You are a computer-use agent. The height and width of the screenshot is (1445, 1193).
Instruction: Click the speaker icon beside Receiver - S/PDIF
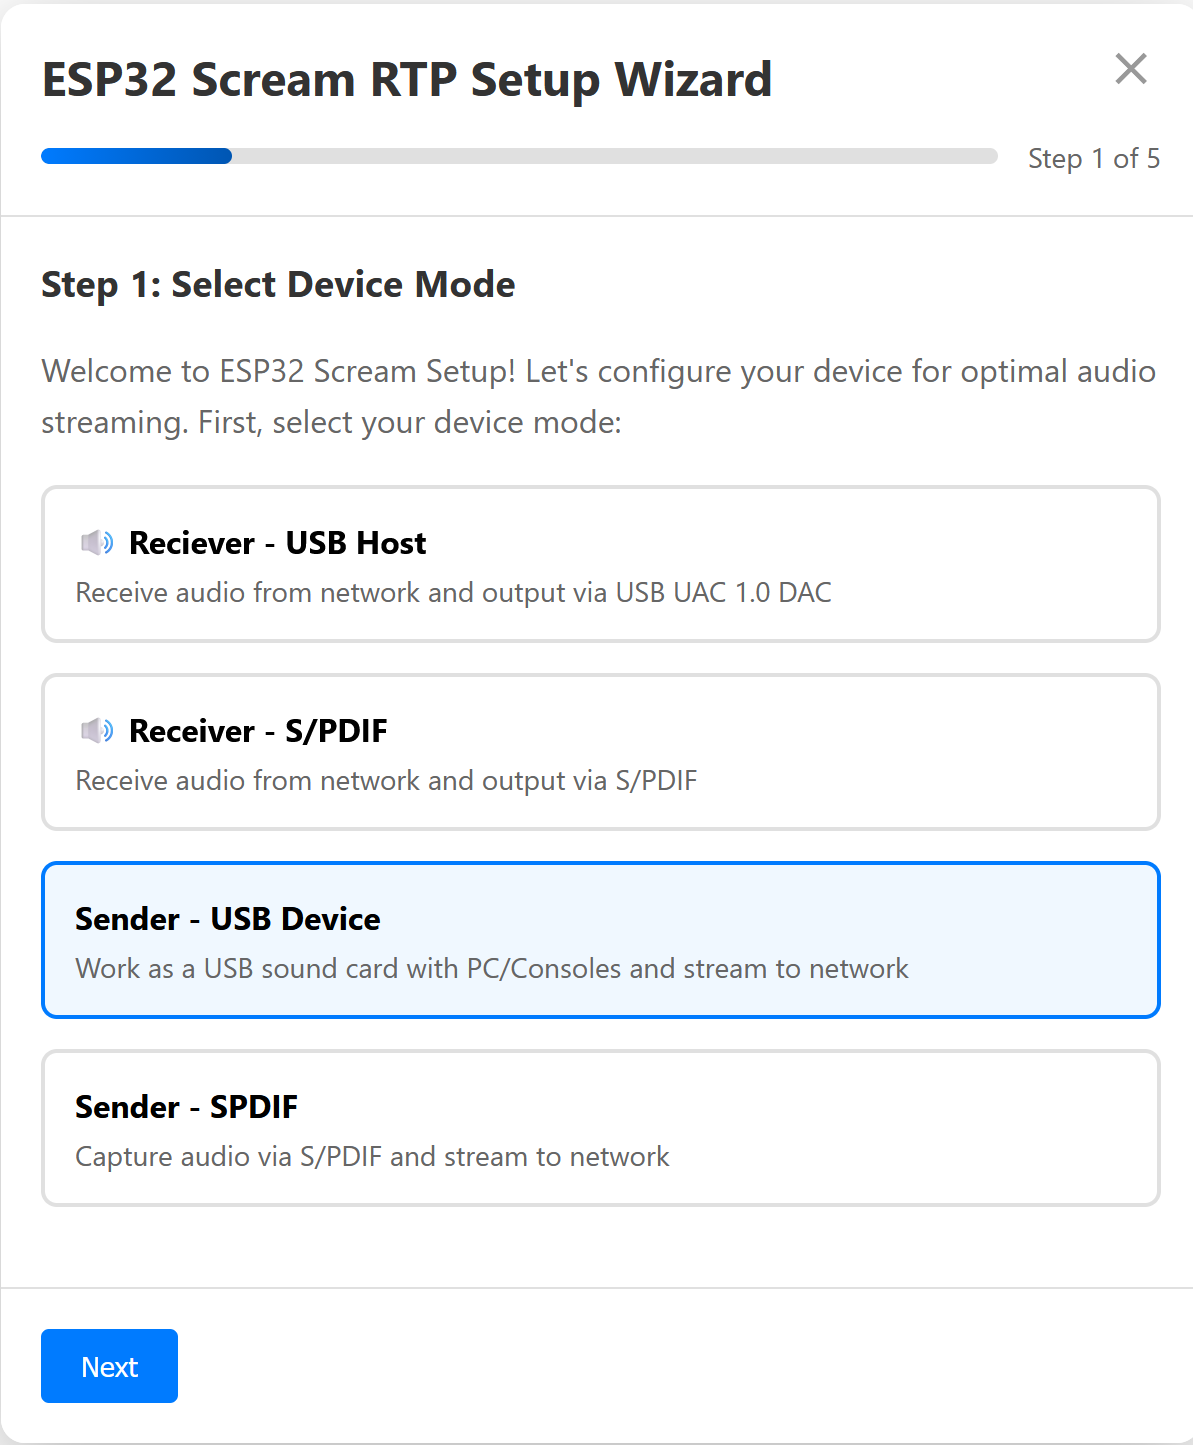[x=97, y=731]
